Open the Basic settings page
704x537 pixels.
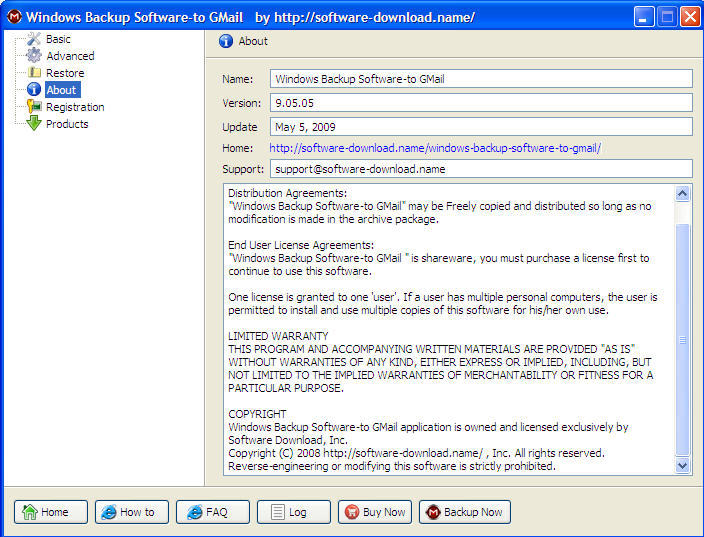click(58, 39)
